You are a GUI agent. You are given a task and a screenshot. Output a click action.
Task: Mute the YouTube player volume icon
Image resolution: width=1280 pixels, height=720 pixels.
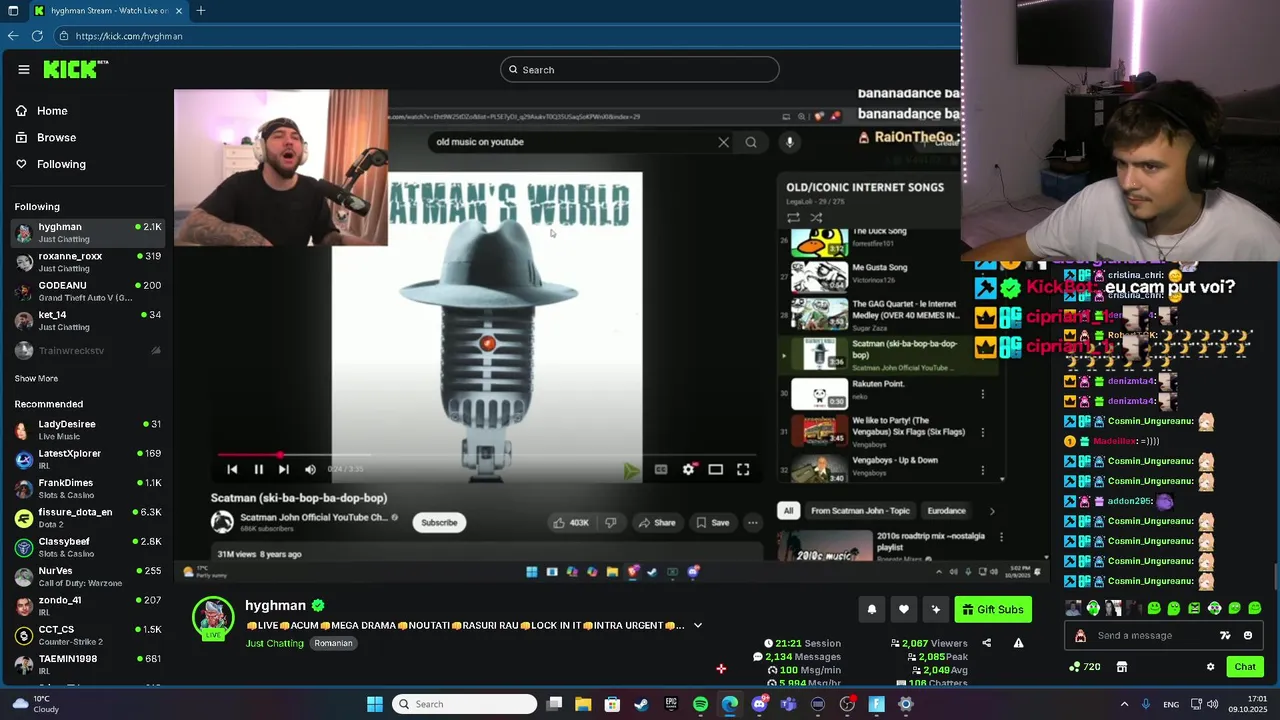310,469
